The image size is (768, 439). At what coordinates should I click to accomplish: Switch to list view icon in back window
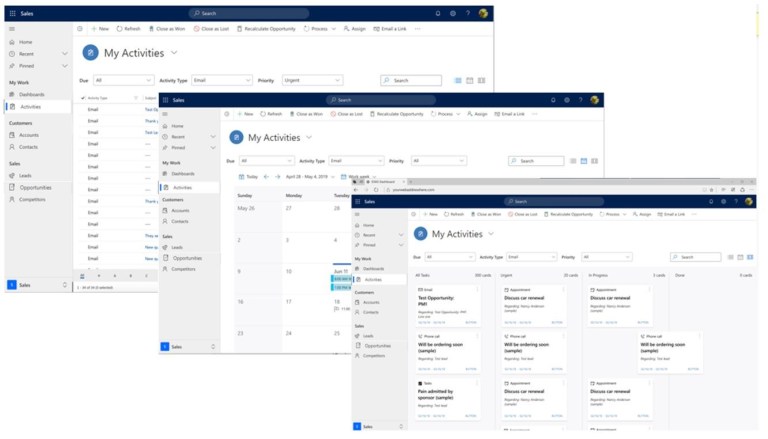pyautogui.click(x=458, y=80)
